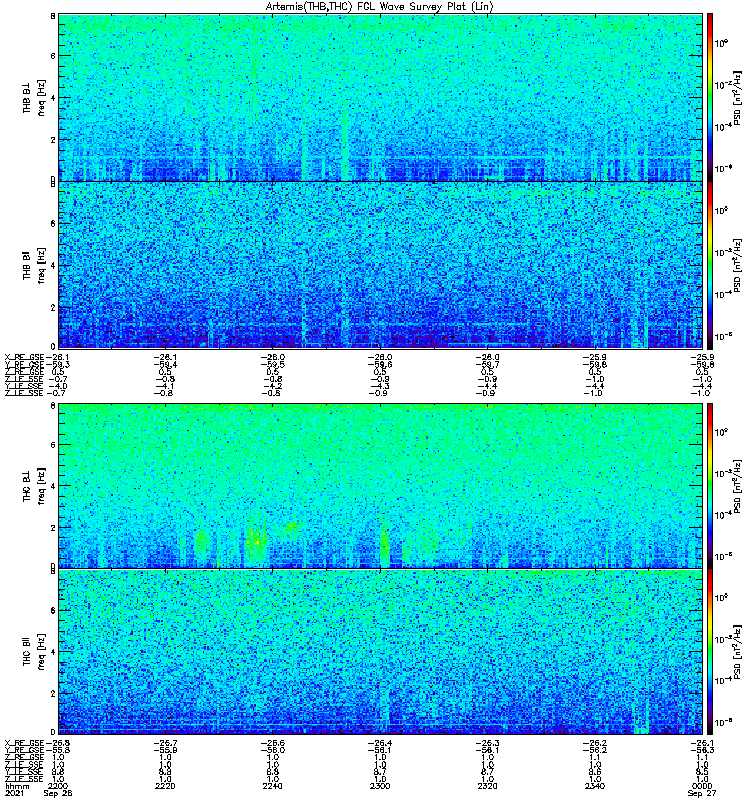The height and width of the screenshot is (800, 750).
Task: Click the bright burst near 2240 in third panel
Action: coord(254,540)
